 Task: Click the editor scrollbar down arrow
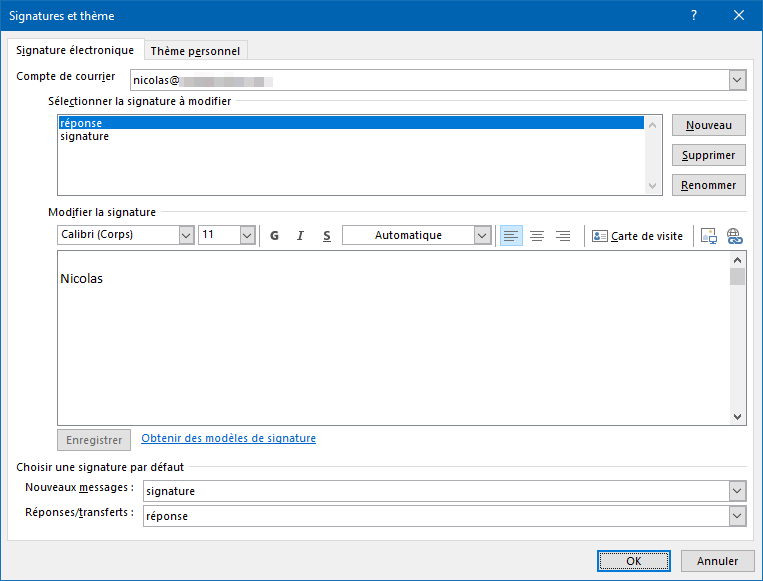click(x=737, y=417)
